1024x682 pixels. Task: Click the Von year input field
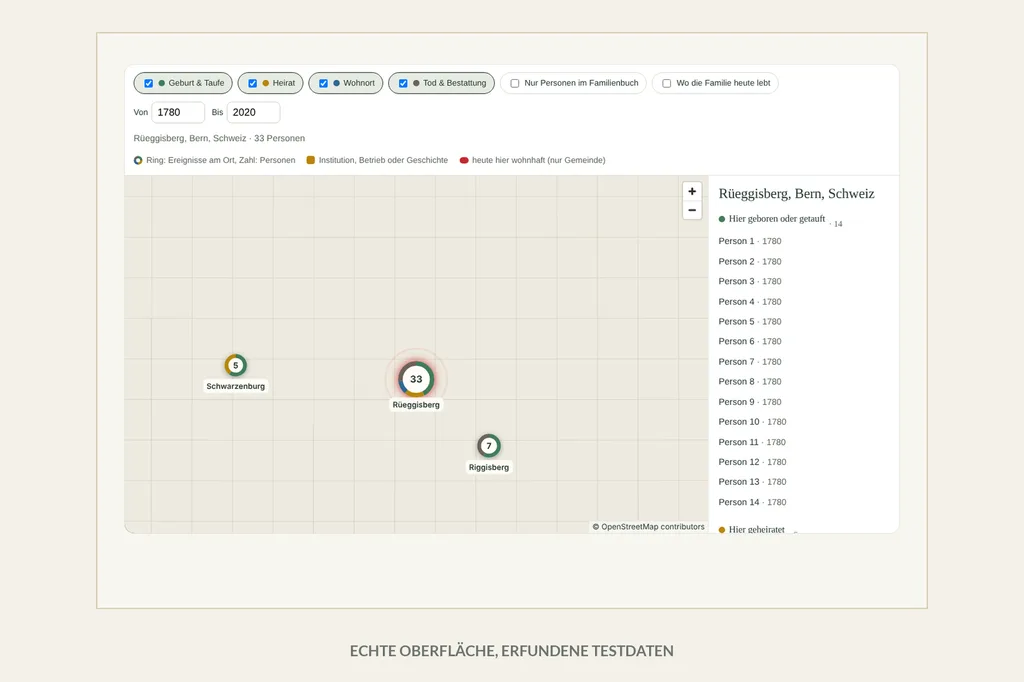[x=178, y=112]
